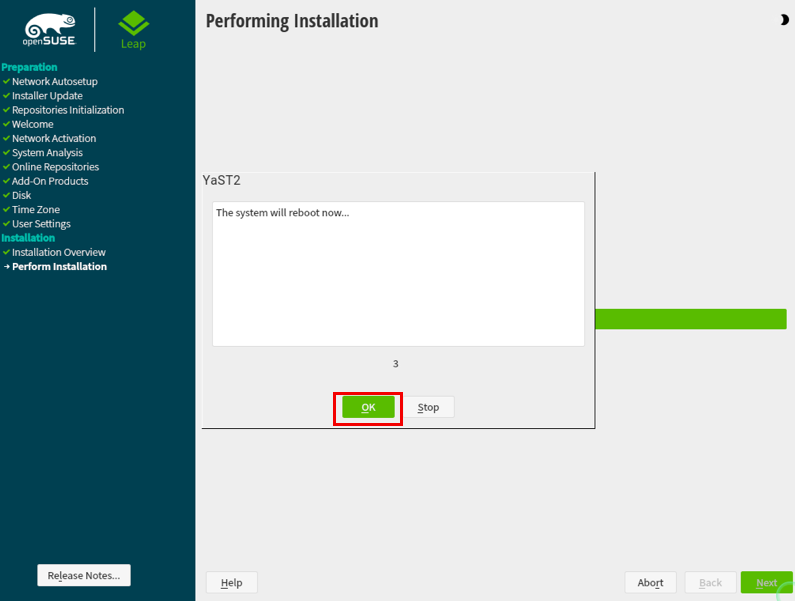Click checkmark beside Online Repositories
Viewport: 795px width, 601px height.
[6, 166]
